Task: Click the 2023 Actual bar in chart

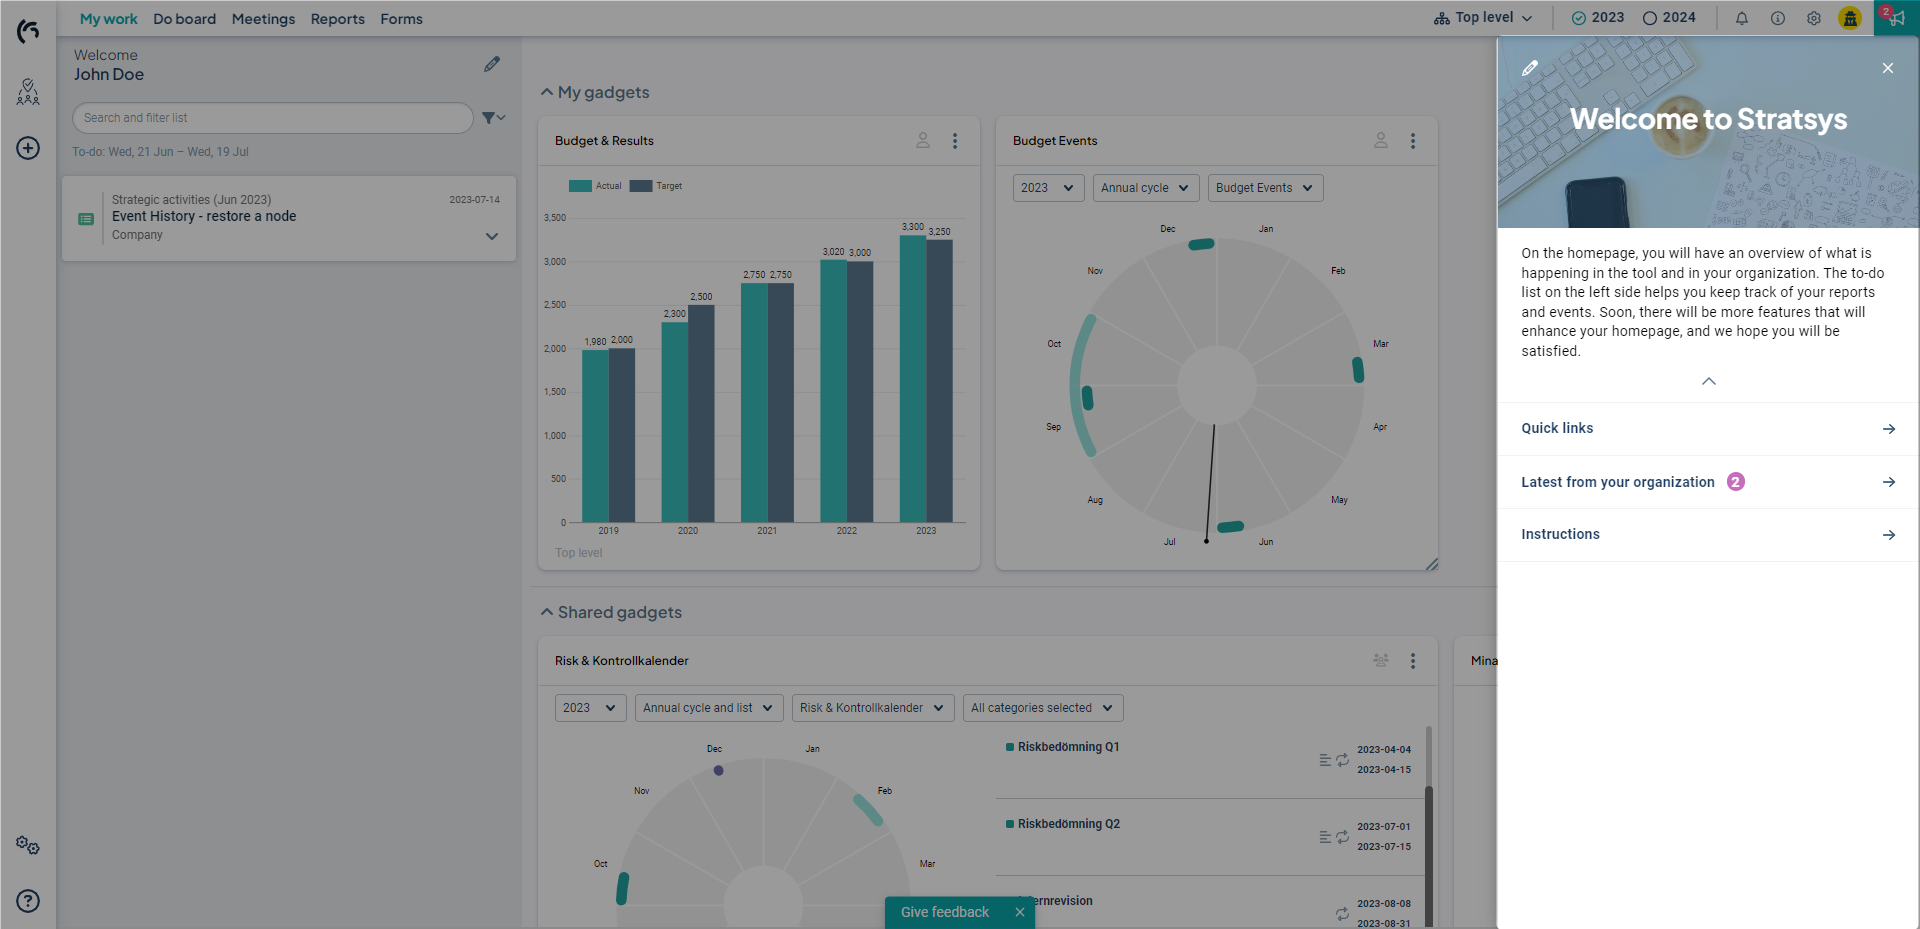Action: coord(913,379)
